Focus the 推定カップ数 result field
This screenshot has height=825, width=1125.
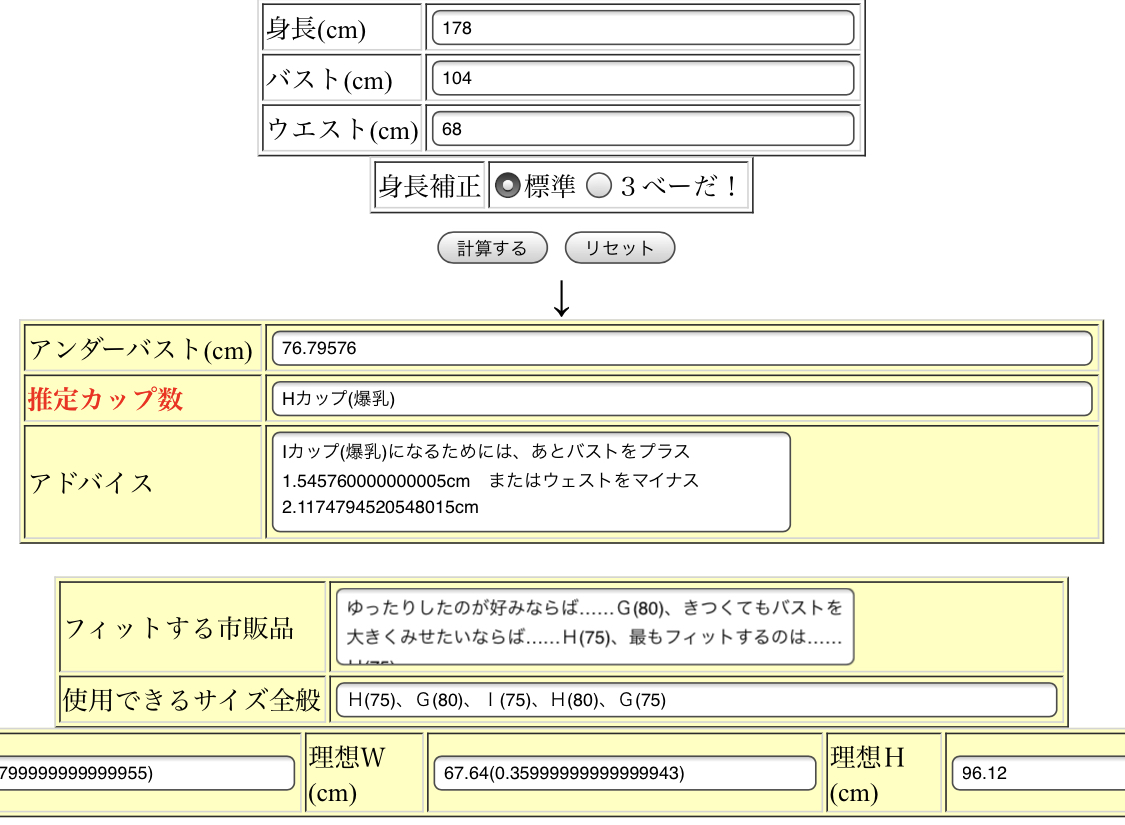[x=681, y=399]
